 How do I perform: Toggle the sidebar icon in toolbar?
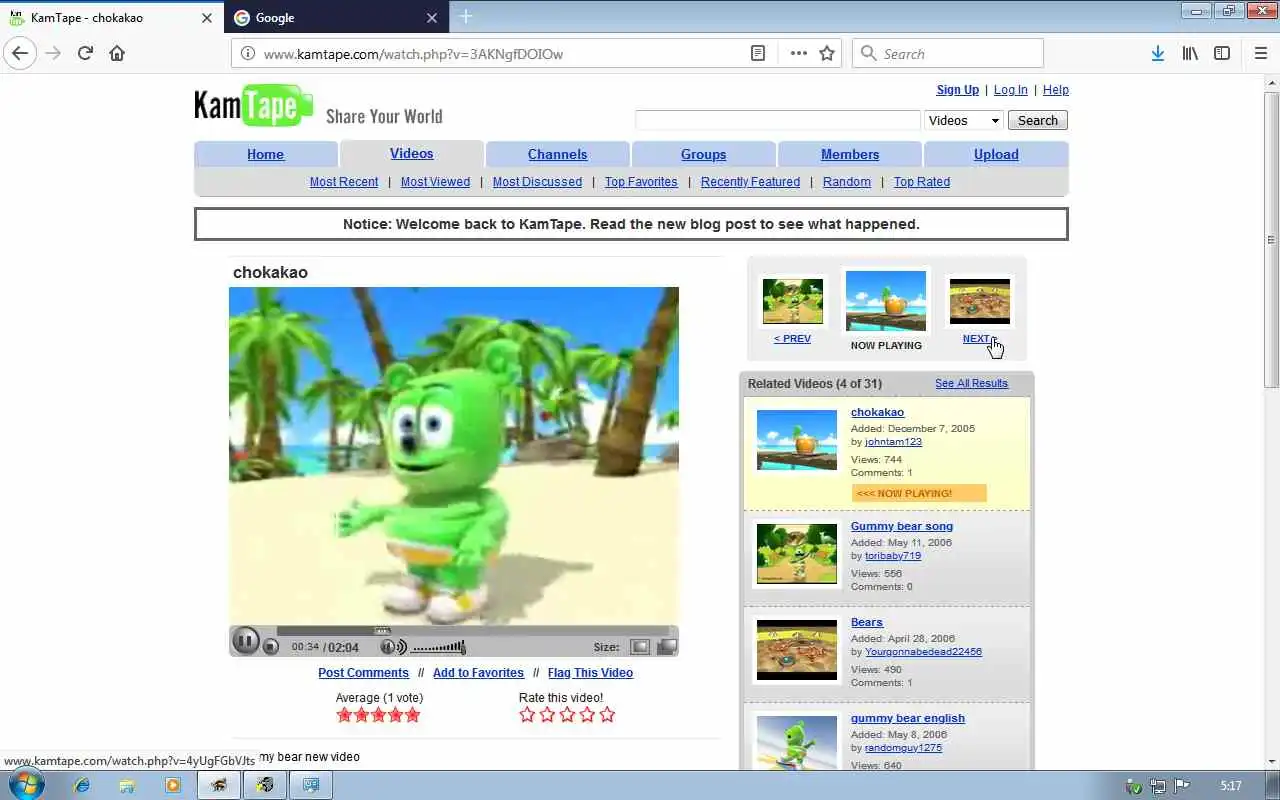coord(1222,53)
